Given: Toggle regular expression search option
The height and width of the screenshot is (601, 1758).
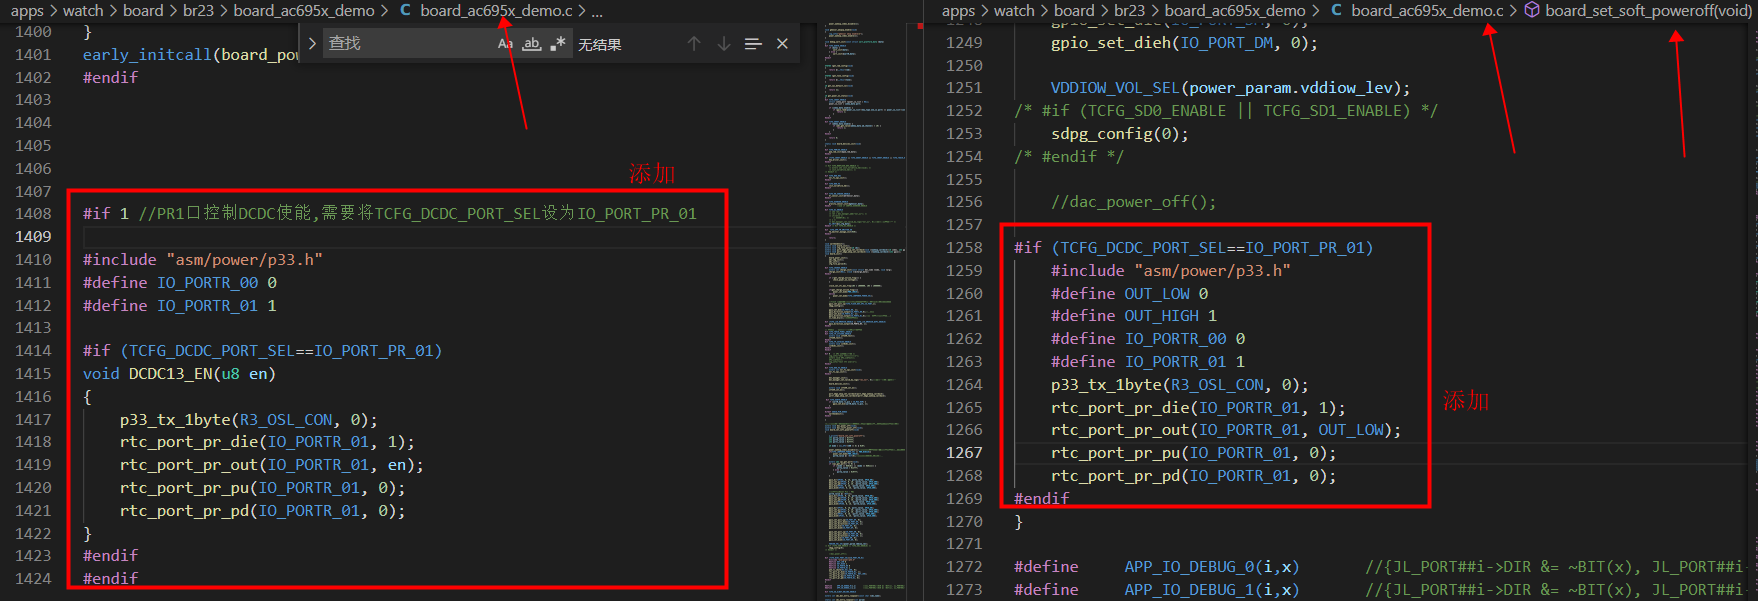Looking at the screenshot, I should coord(558,44).
